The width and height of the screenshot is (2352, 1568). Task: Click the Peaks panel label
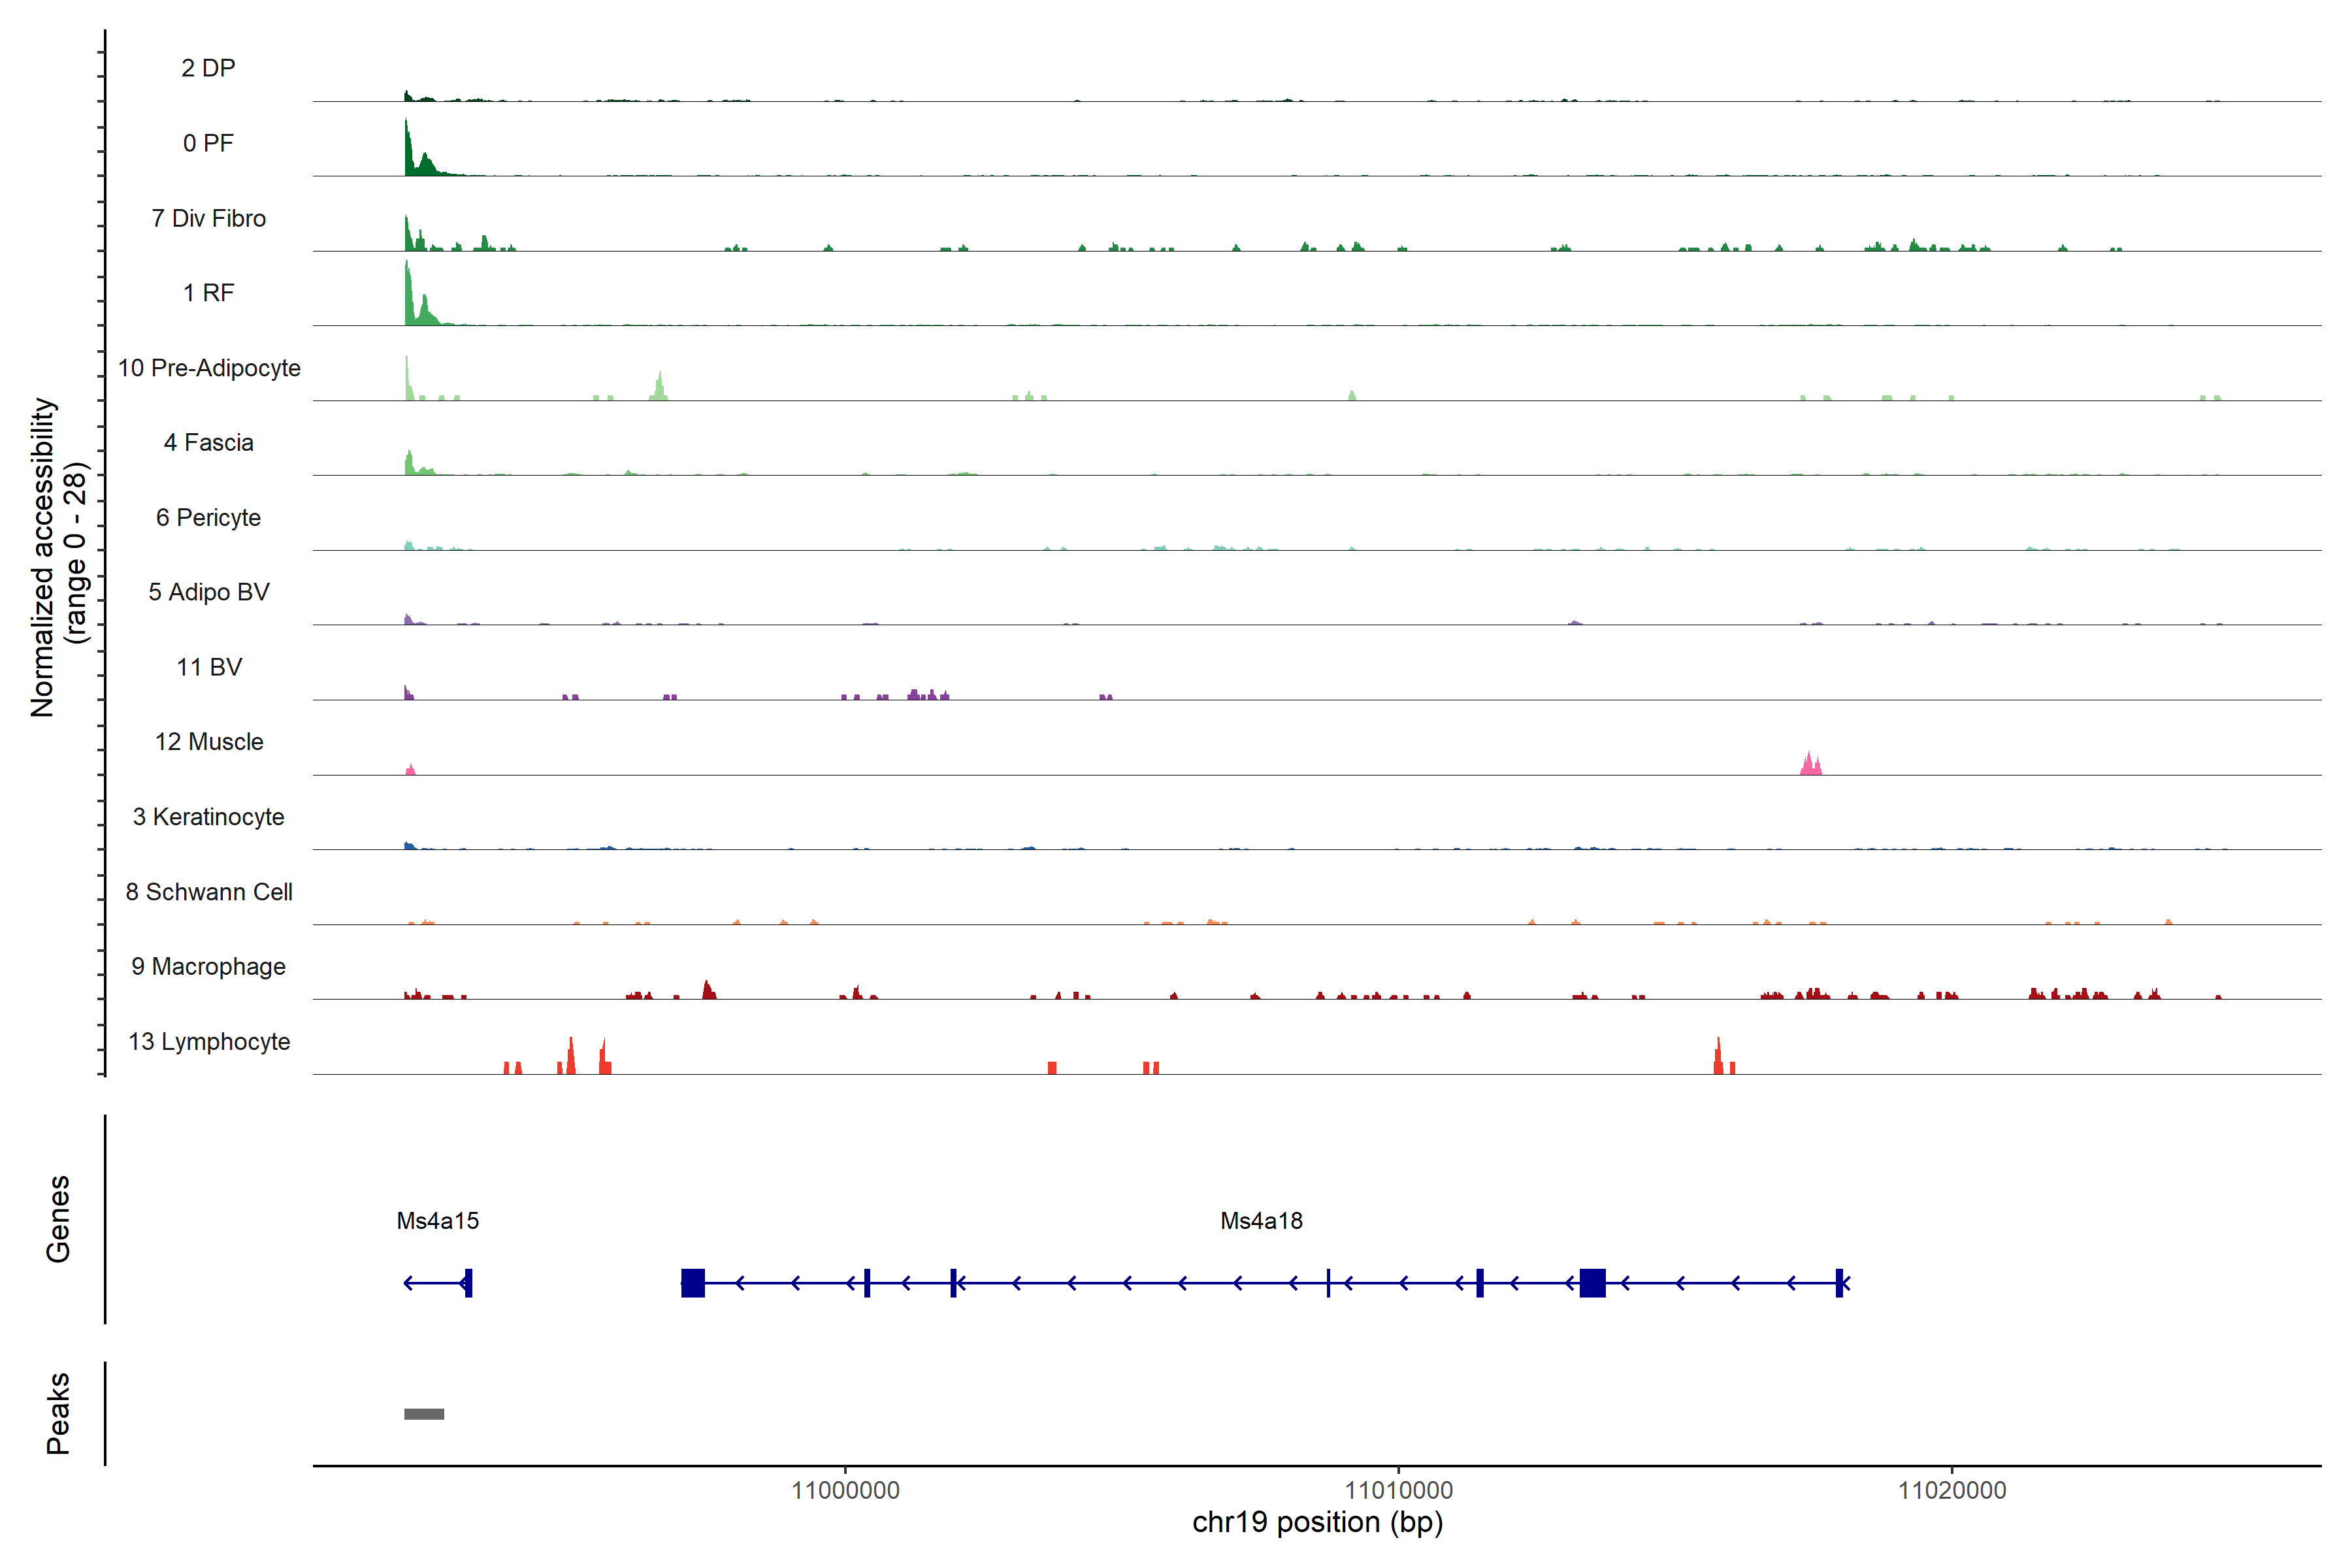[x=58, y=1412]
